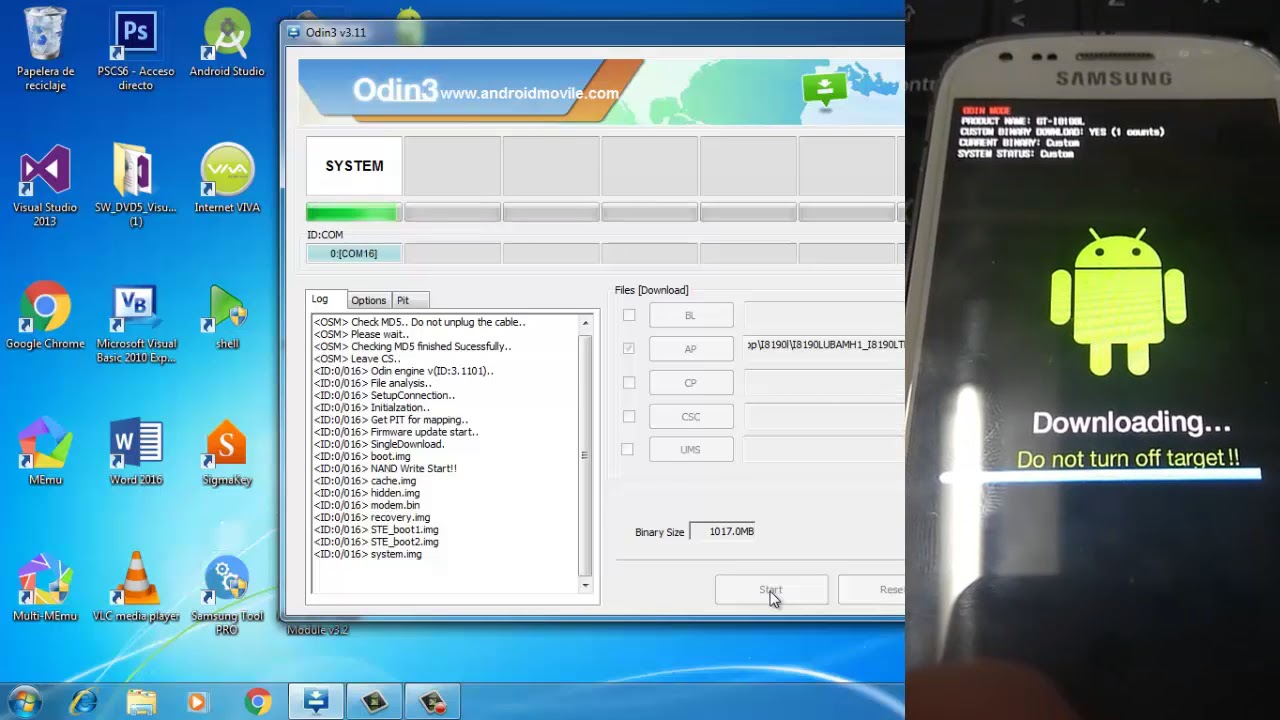Click the 'Files [Download]' group label
Screen dimensions: 1280x720
(651, 290)
